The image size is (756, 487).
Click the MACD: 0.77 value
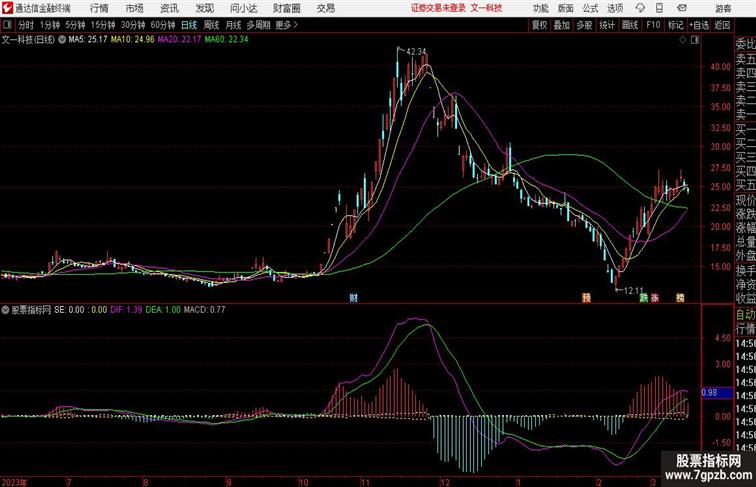204,310
